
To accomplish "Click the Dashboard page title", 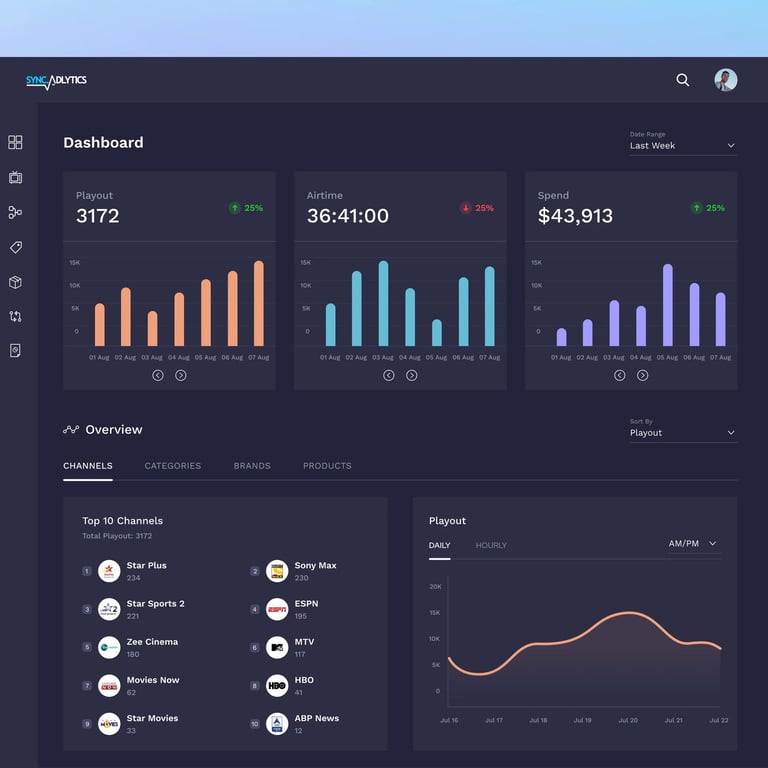I will click(x=103, y=143).
